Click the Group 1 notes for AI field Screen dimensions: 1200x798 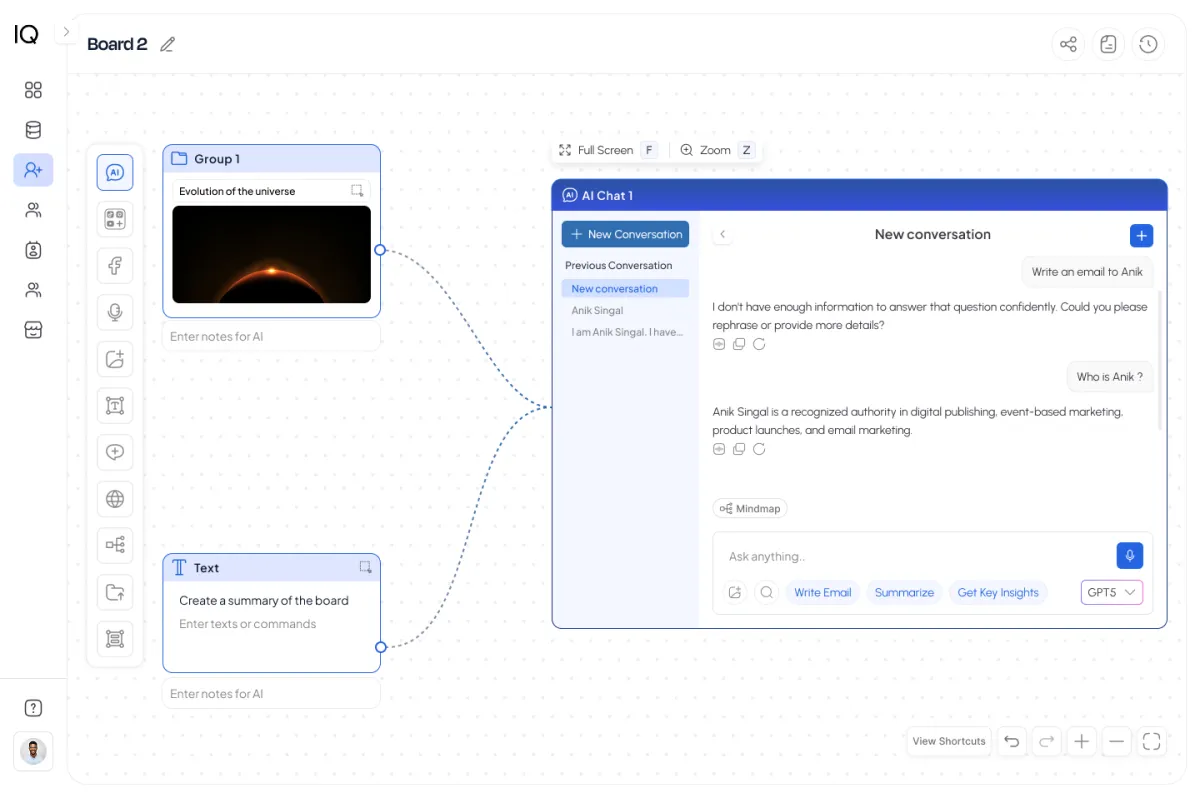pyautogui.click(x=271, y=336)
